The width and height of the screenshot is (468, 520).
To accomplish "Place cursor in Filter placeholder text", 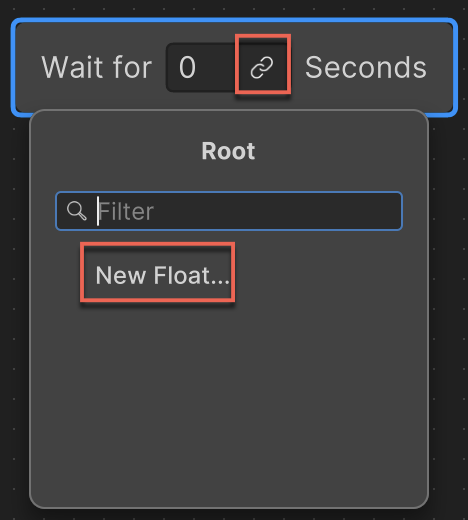I will point(127,211).
